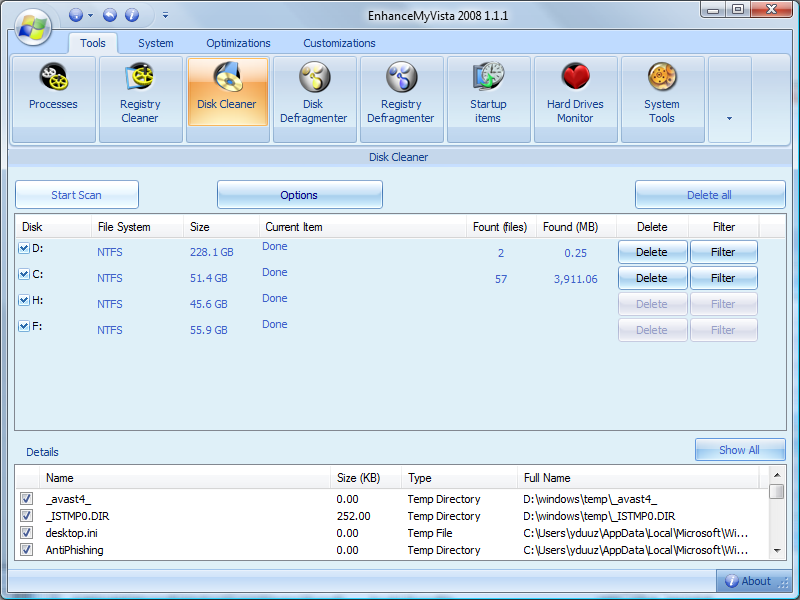Select the 51.4 GB size value
This screenshot has height=600, width=800.
click(209, 278)
